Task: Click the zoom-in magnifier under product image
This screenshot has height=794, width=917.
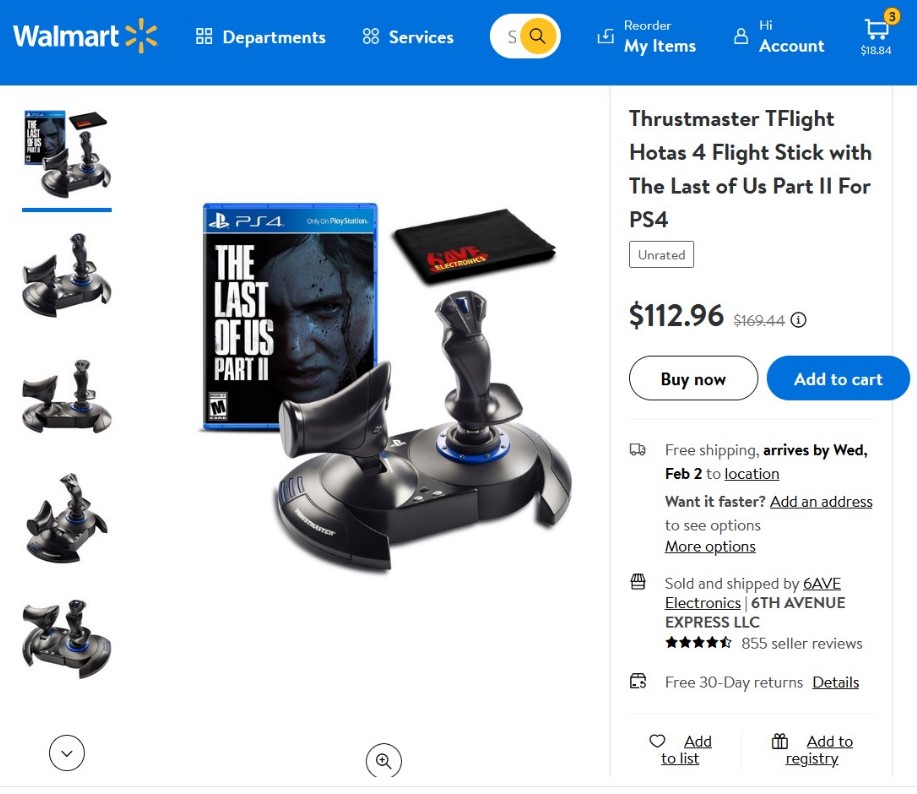Action: tap(384, 761)
